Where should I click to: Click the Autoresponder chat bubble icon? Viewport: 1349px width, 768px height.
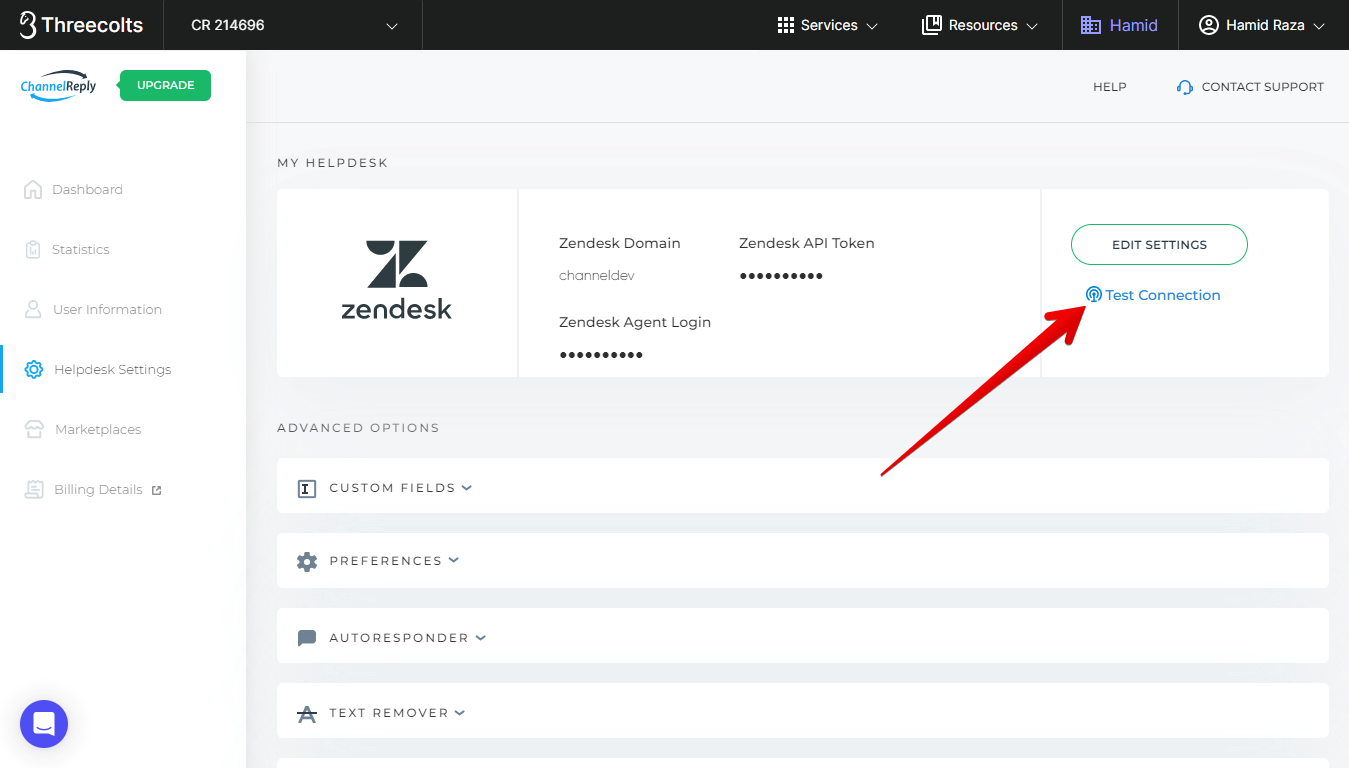(307, 638)
